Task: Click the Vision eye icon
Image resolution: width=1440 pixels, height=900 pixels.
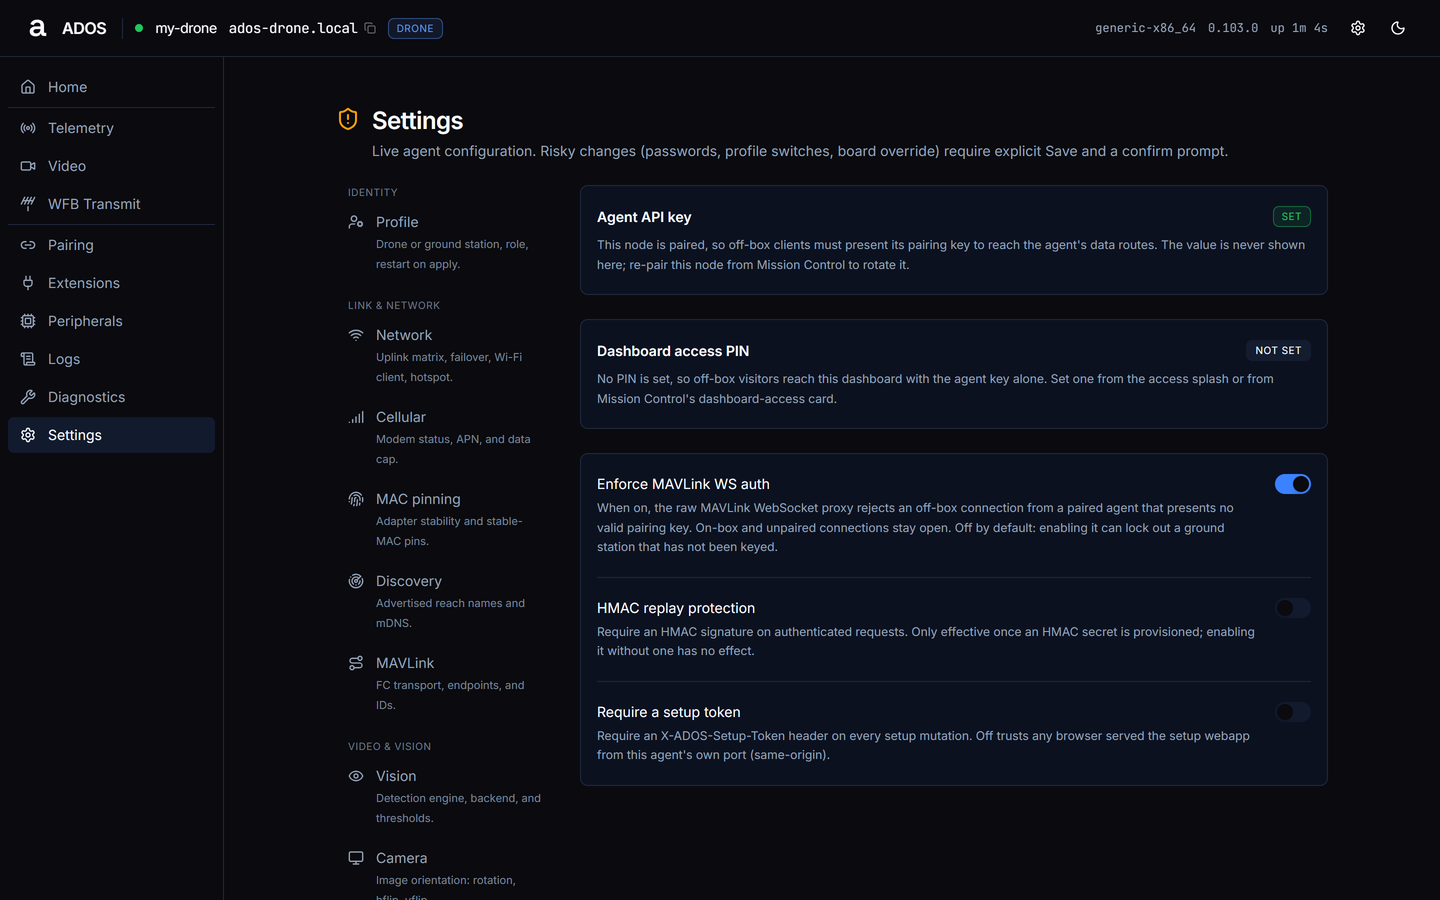Action: 356,776
